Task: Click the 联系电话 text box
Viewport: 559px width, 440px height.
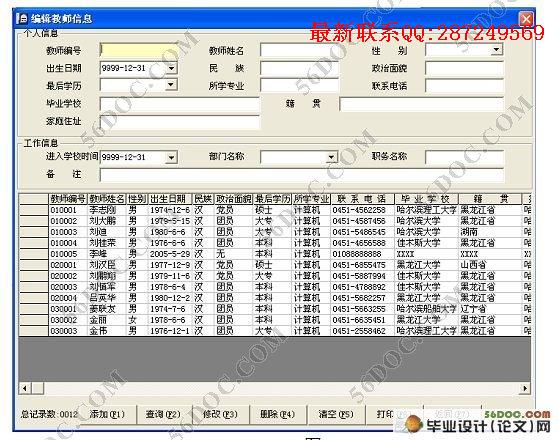Action: click(464, 86)
